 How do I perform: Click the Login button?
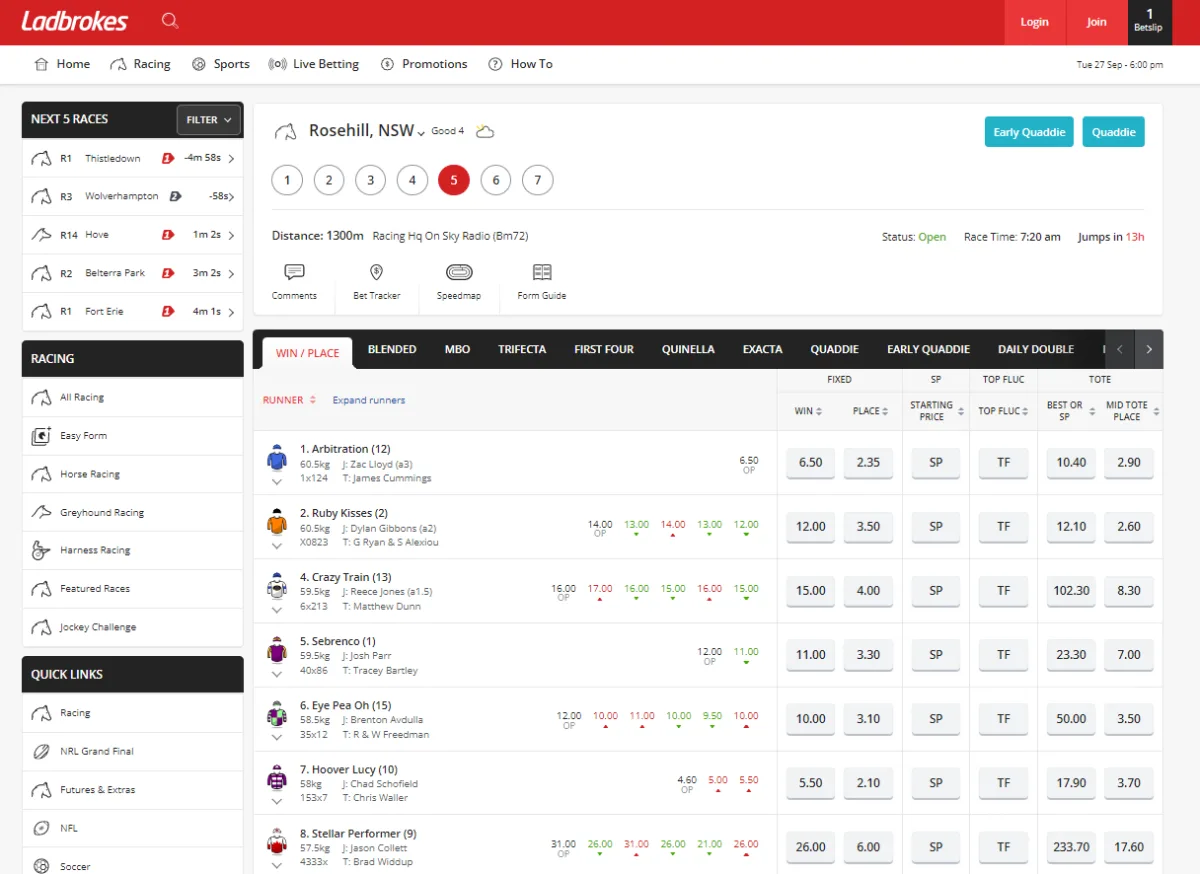point(1035,22)
